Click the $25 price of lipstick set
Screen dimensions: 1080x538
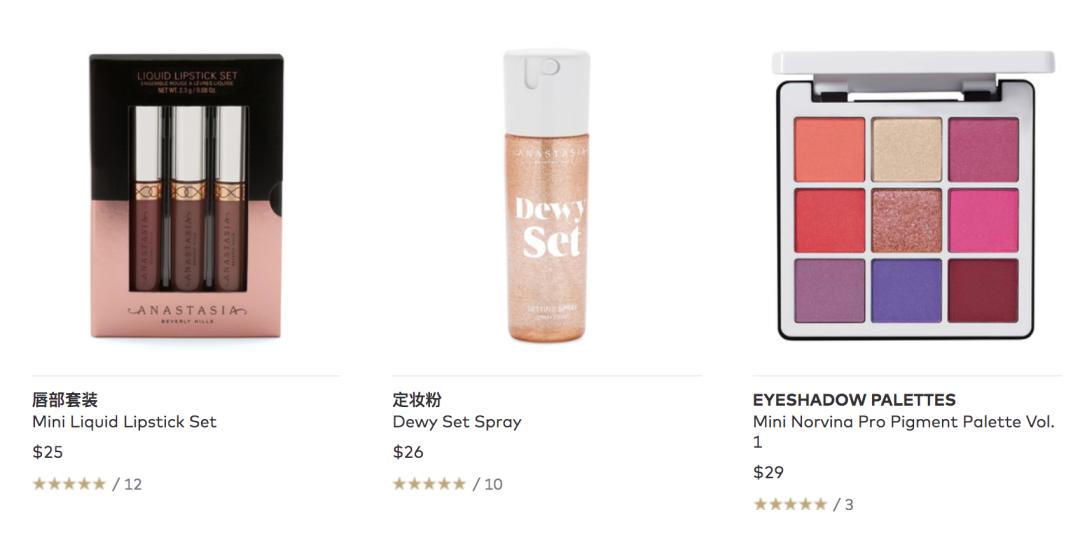pyautogui.click(x=48, y=452)
